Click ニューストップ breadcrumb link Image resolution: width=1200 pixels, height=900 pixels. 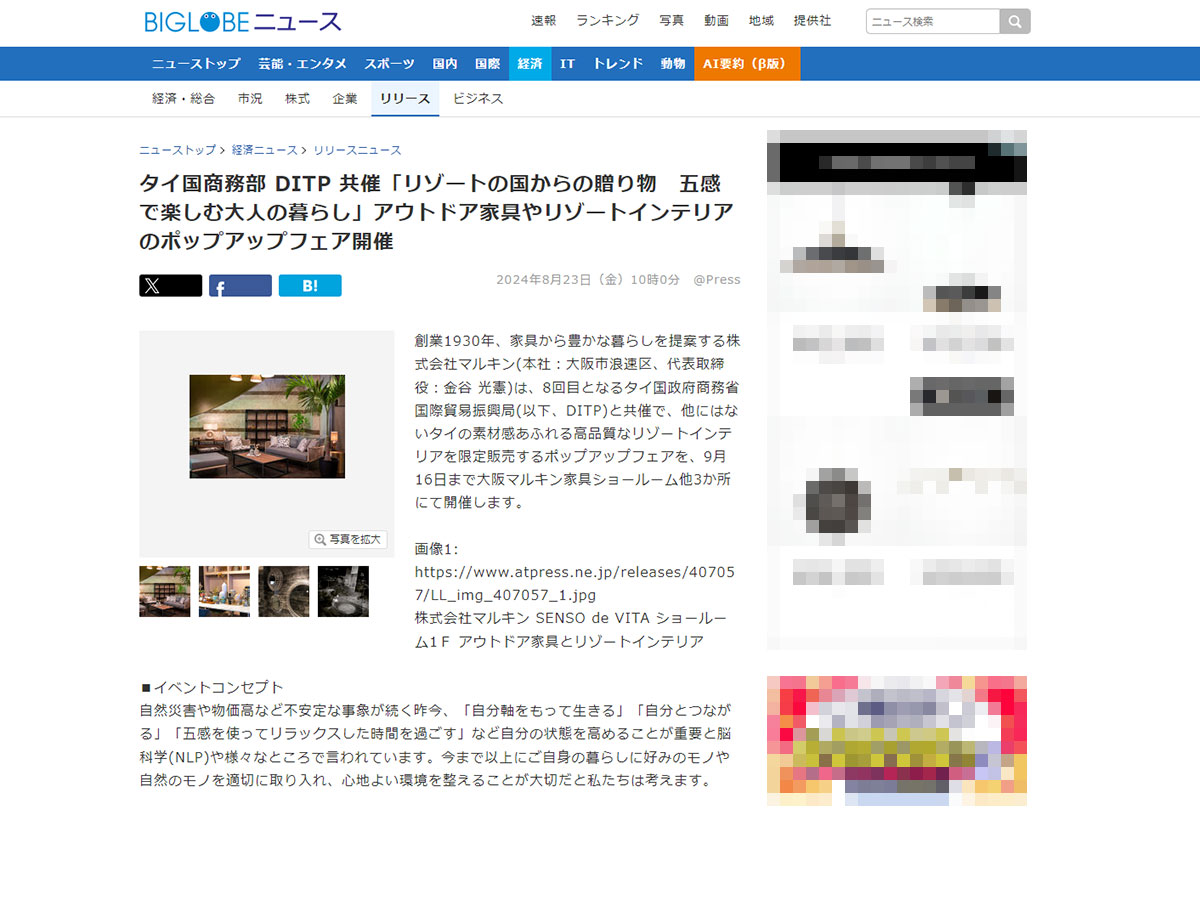[177, 150]
